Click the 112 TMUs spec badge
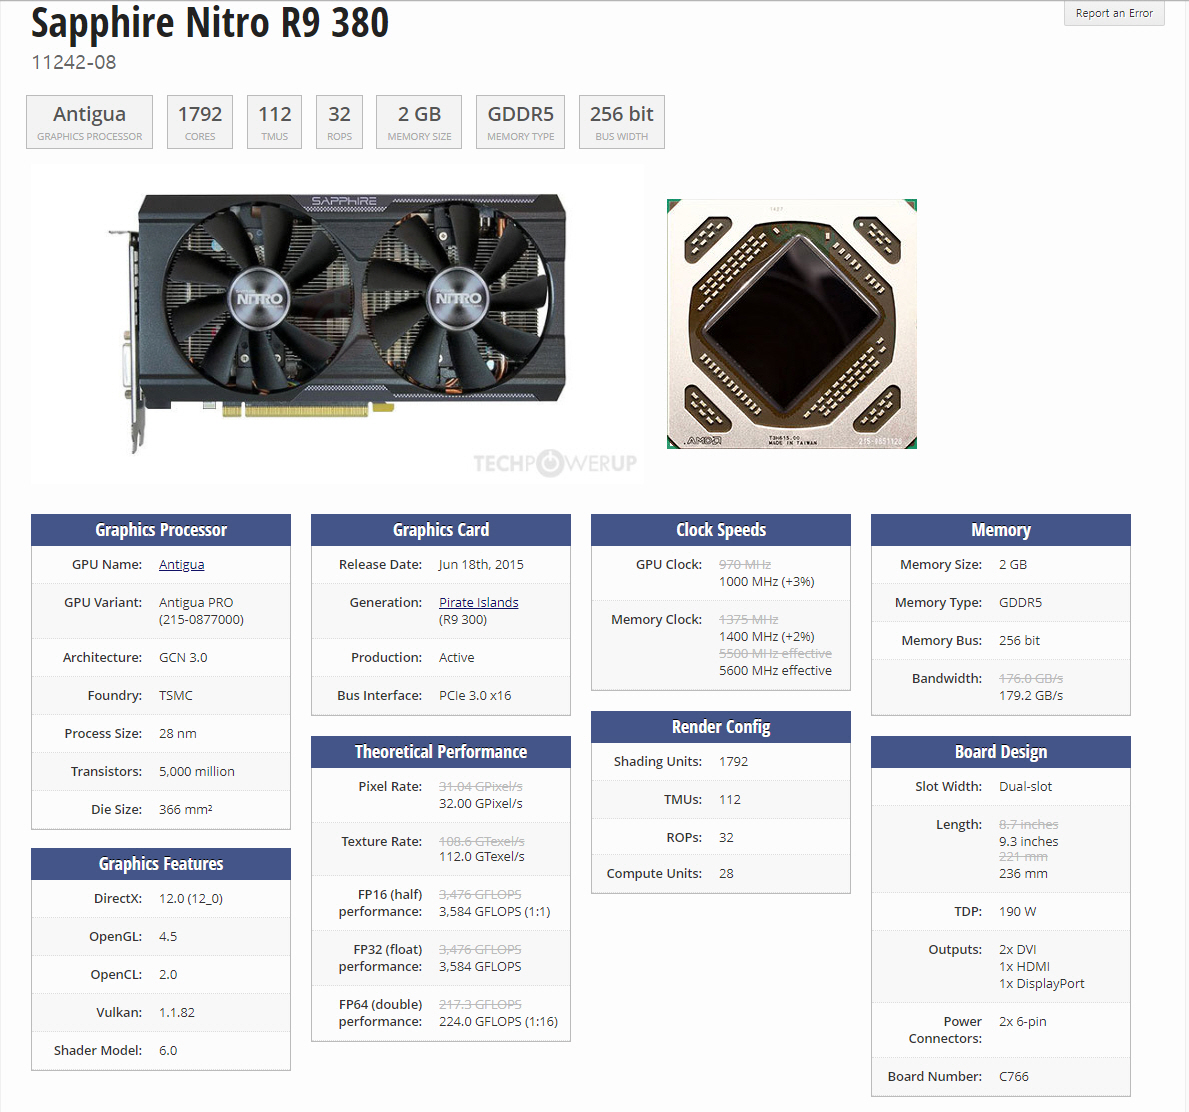 [x=275, y=122]
